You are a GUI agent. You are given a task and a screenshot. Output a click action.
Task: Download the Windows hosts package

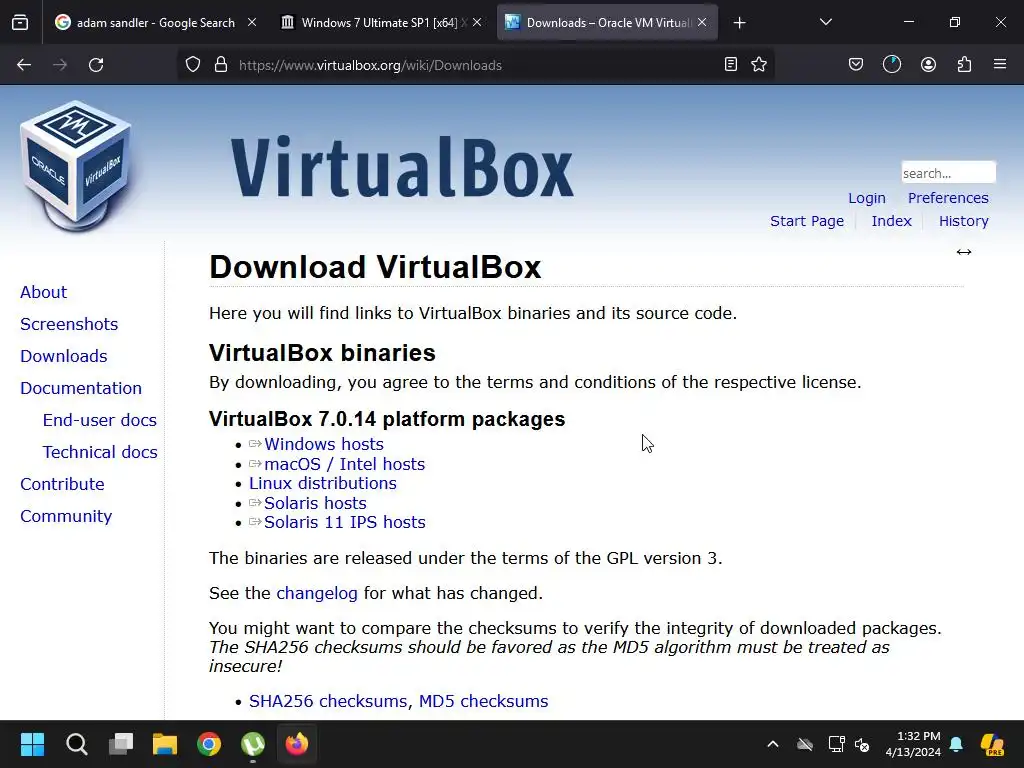point(323,444)
